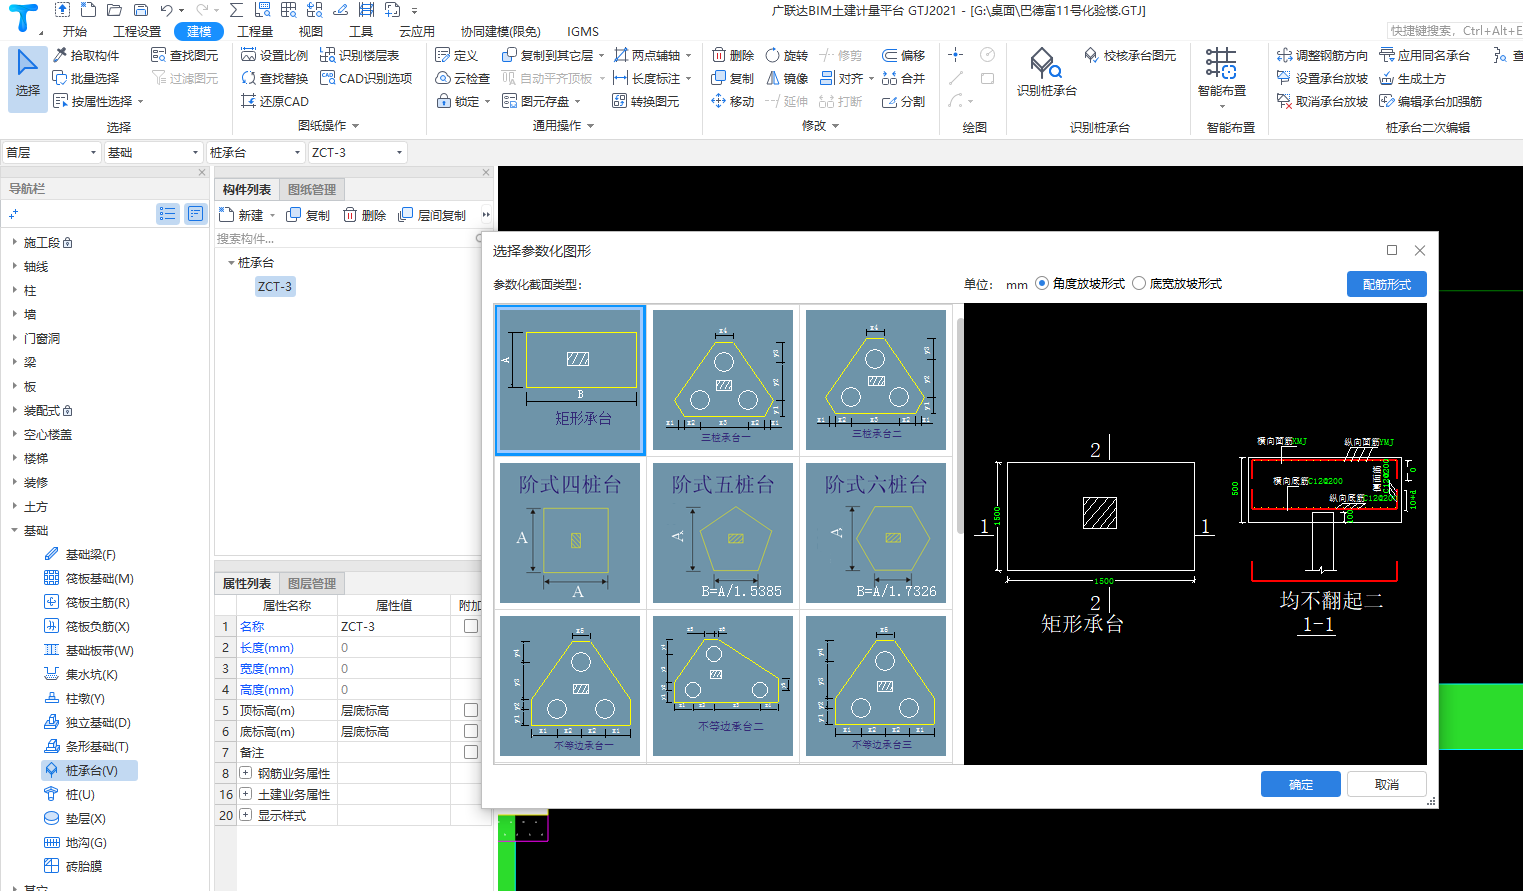This screenshot has width=1523, height=891.
Task: Select the 三桩承台一 thumbnail
Action: [x=723, y=380]
